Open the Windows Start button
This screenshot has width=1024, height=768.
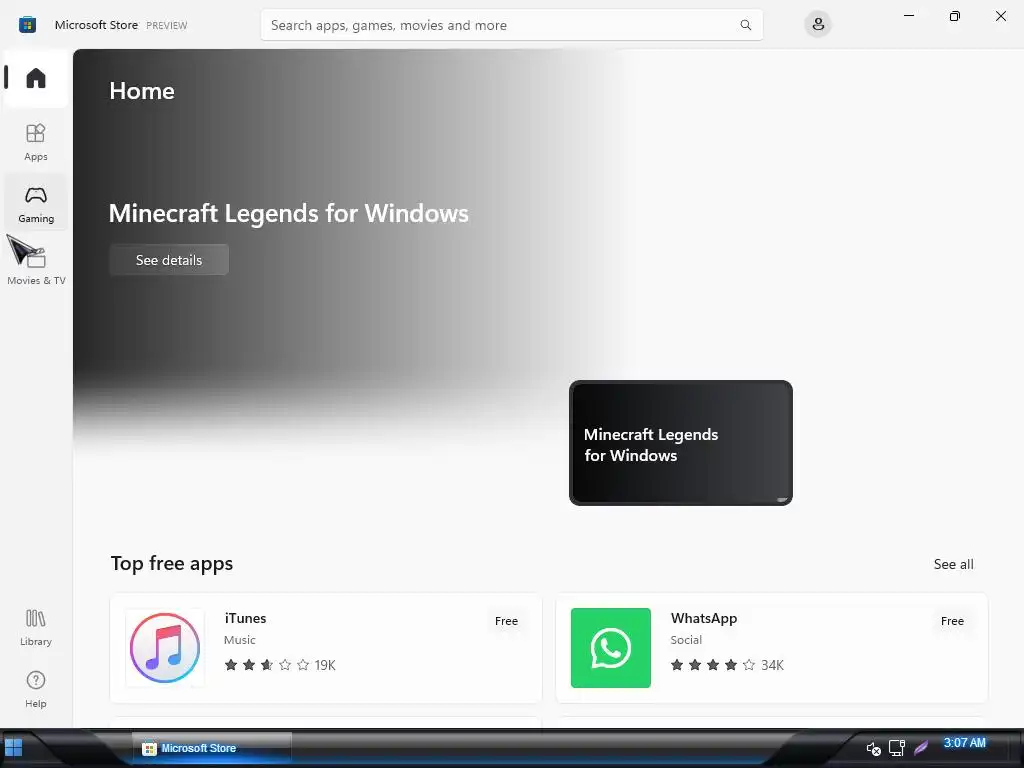tap(14, 748)
